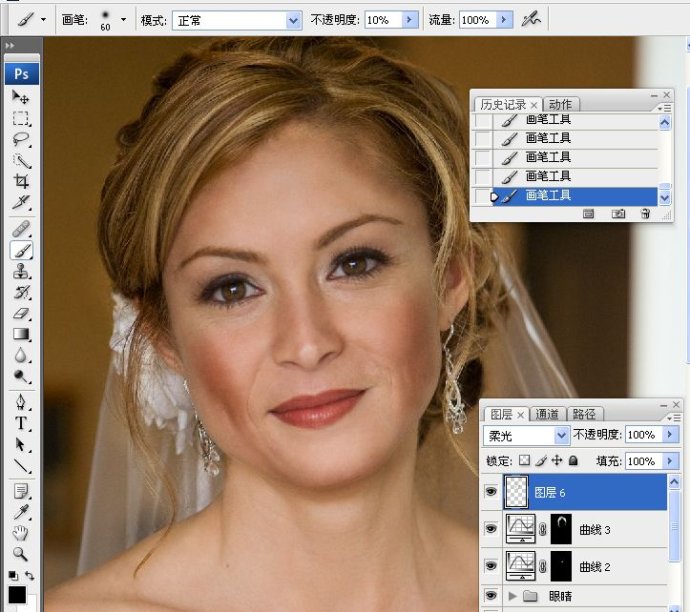This screenshot has height=612, width=690.
Task: Open the brush 不透明度 slider arrow
Action: (x=410, y=20)
